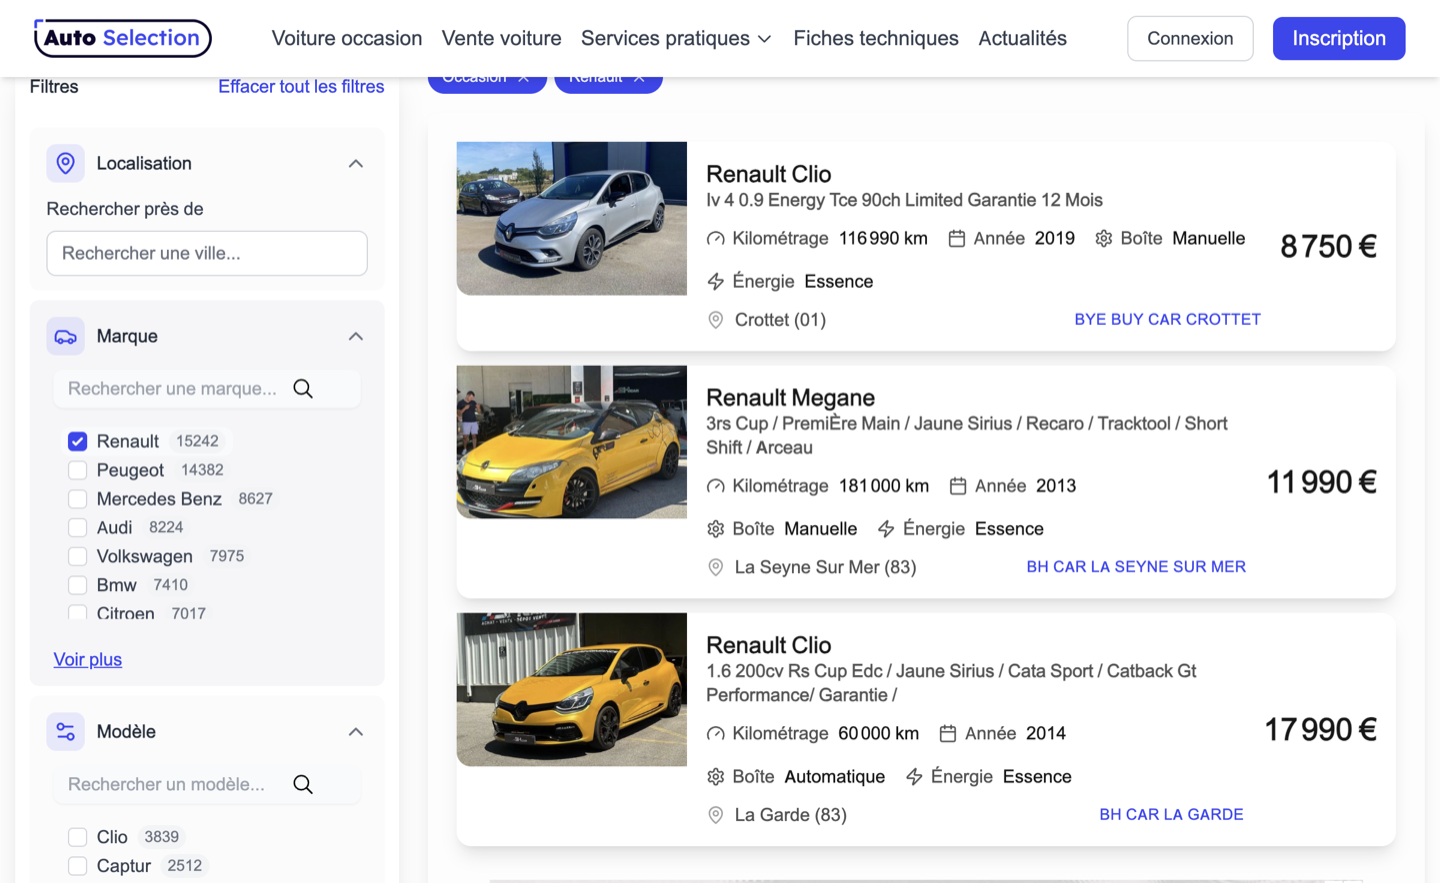Check the Mercedes Benz brand checkbox
The height and width of the screenshot is (883, 1440).
(77, 499)
